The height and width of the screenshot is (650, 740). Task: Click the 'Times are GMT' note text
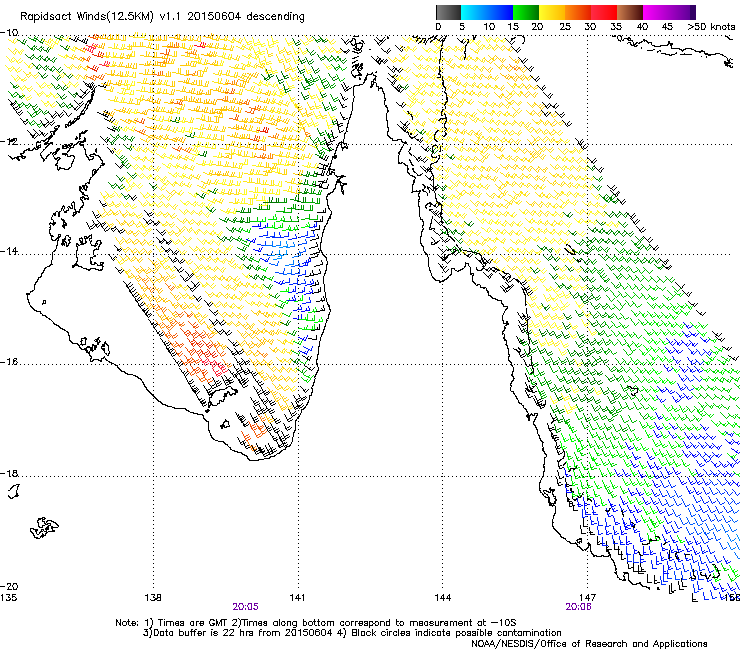[193, 623]
